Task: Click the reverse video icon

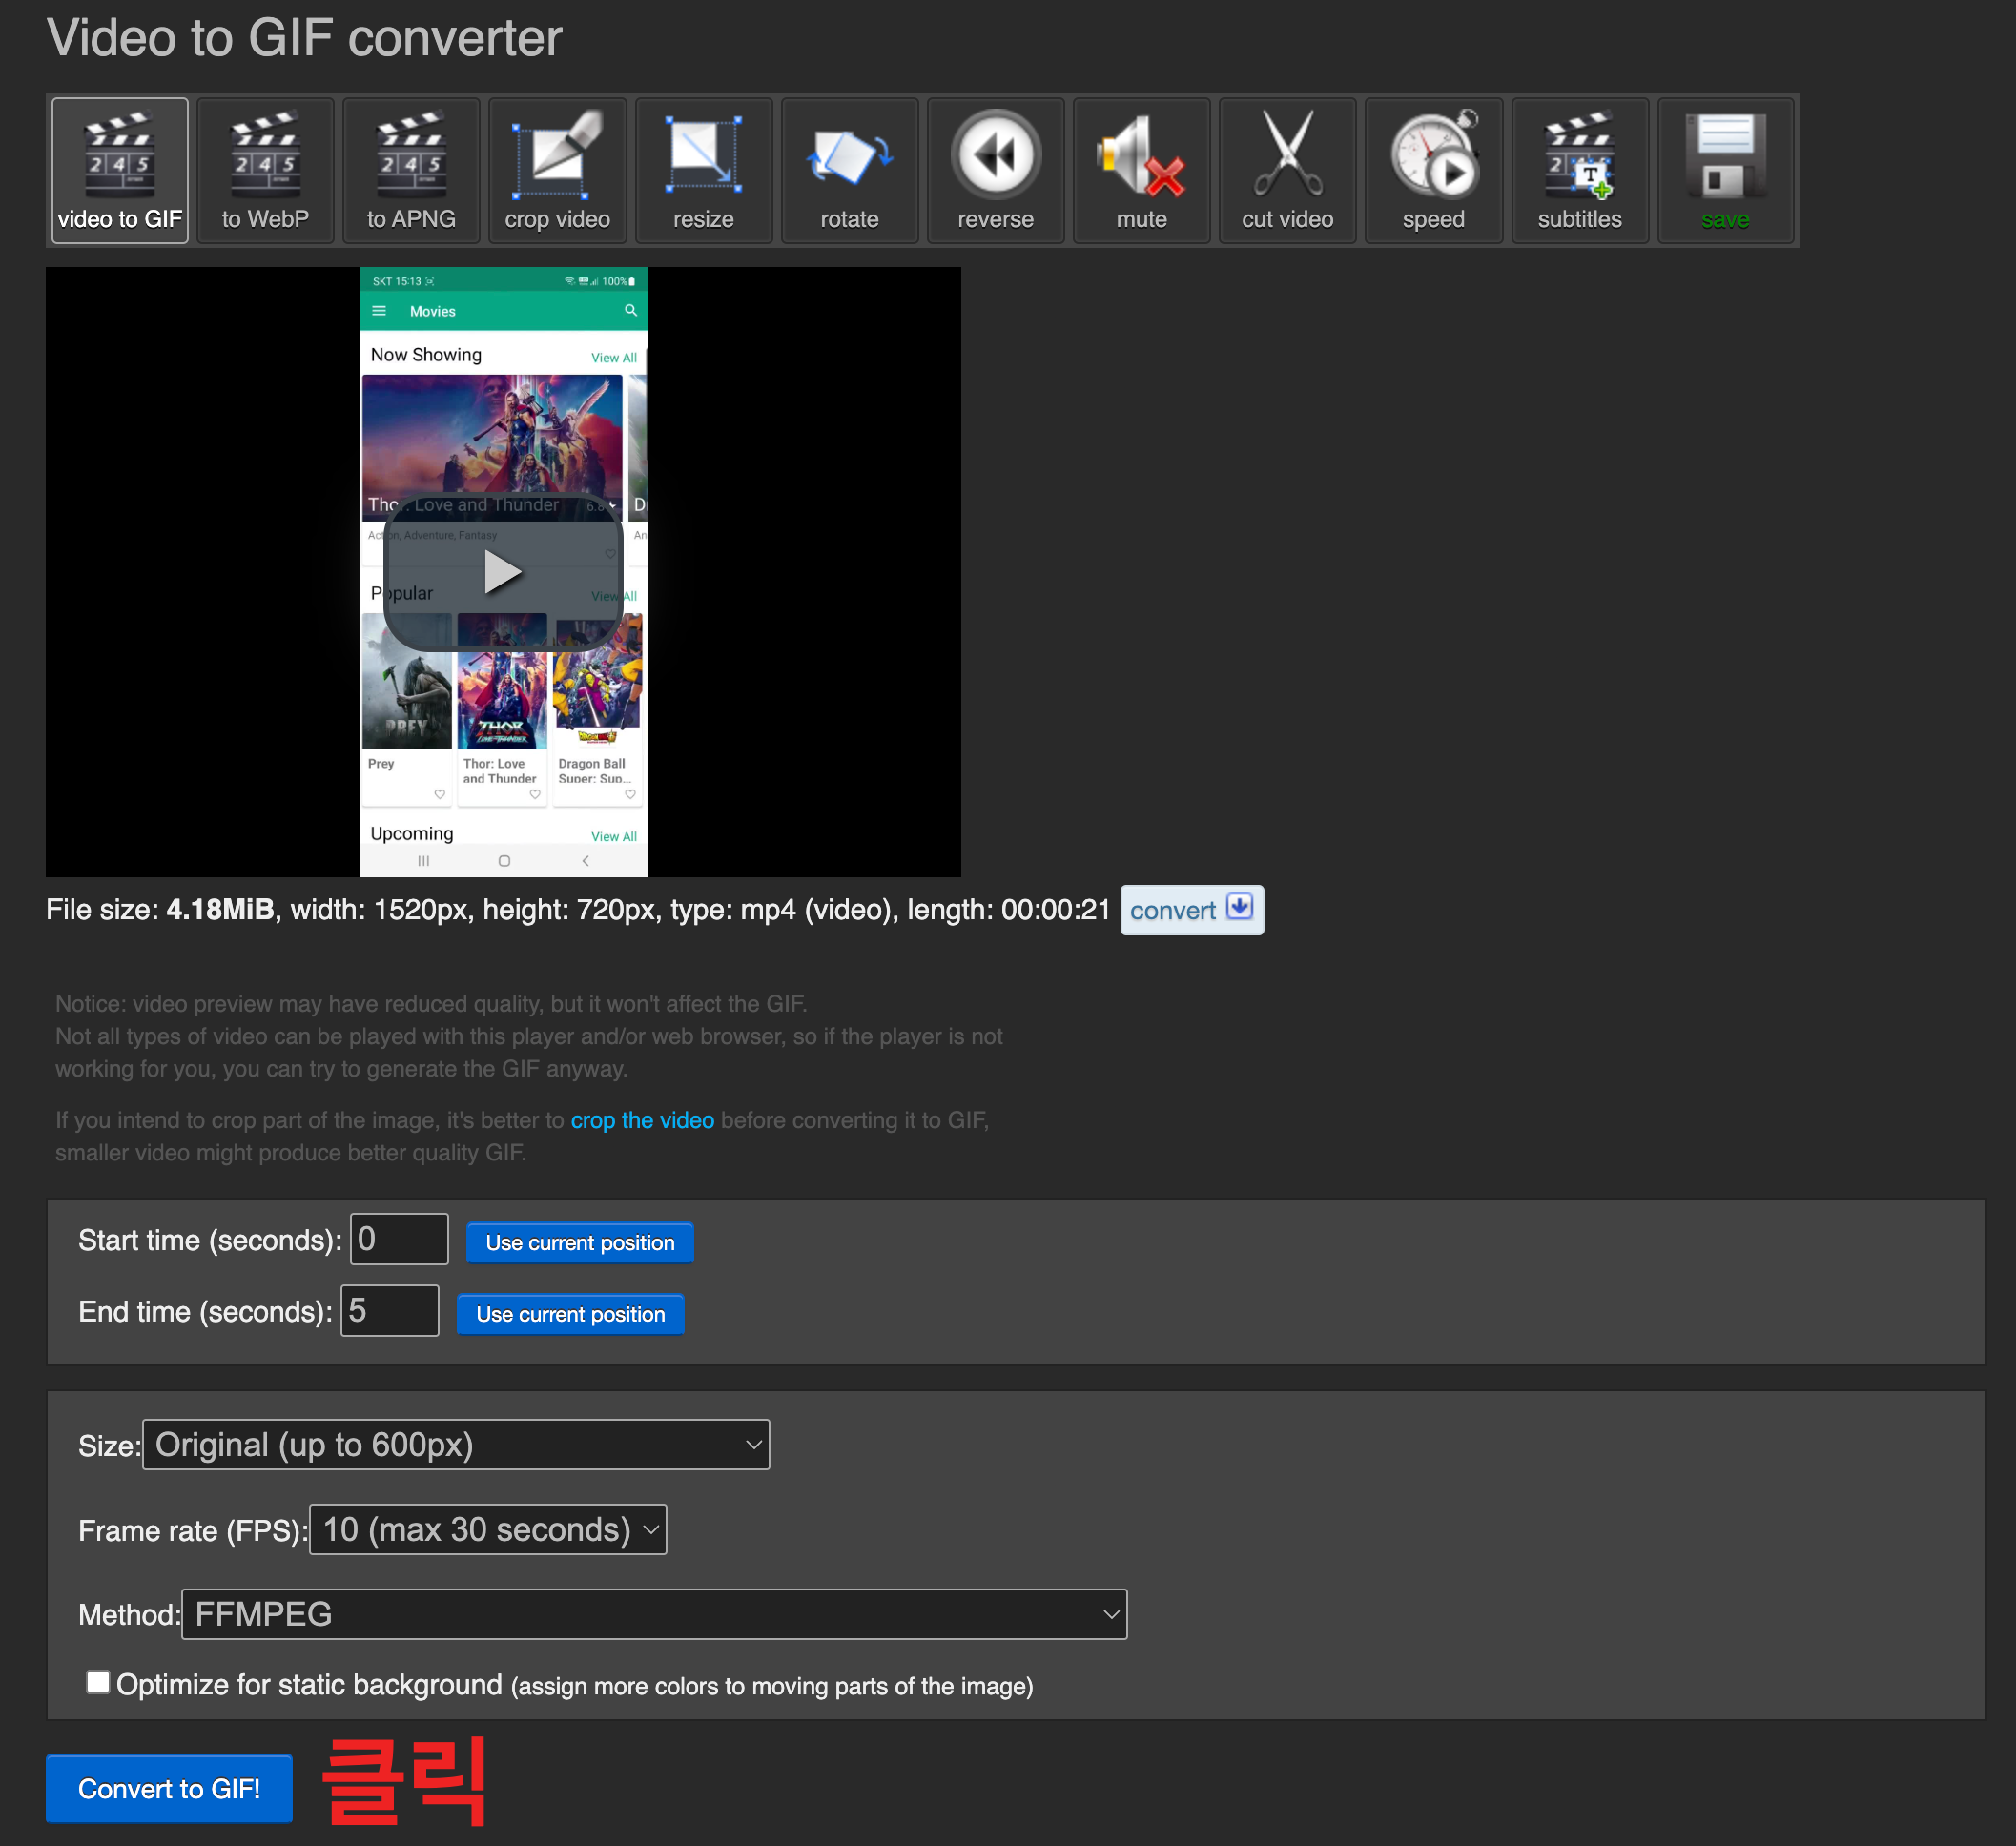Action: click(995, 170)
